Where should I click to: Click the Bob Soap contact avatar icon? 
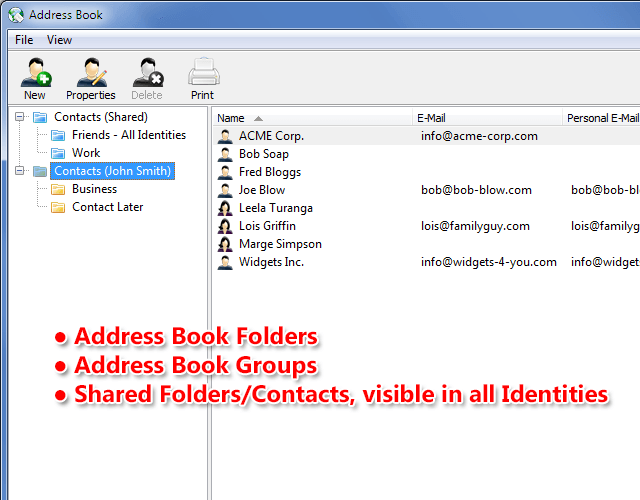(225, 154)
